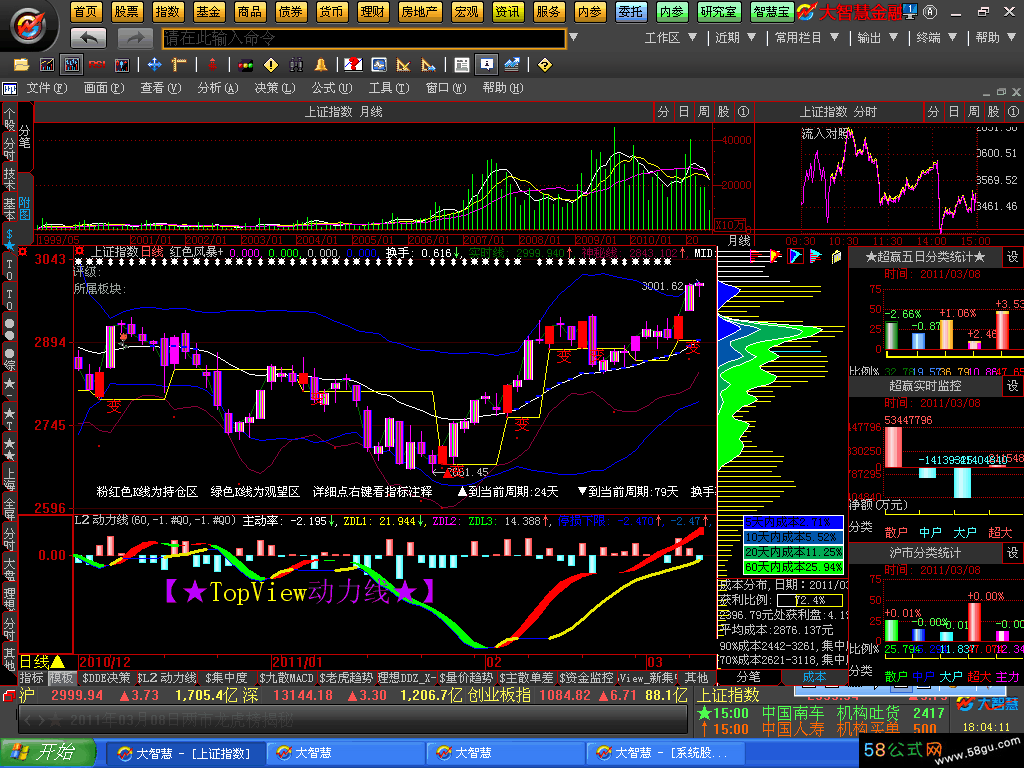The height and width of the screenshot is (768, 1024).
Task: Click the yellow exclamation warning diamond icon
Action: (271, 65)
